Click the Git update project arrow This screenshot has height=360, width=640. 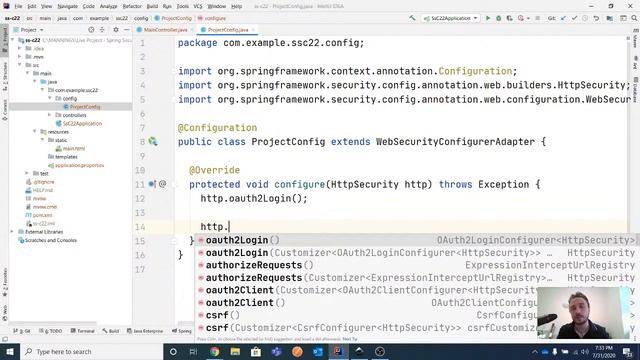pyautogui.click(x=563, y=18)
